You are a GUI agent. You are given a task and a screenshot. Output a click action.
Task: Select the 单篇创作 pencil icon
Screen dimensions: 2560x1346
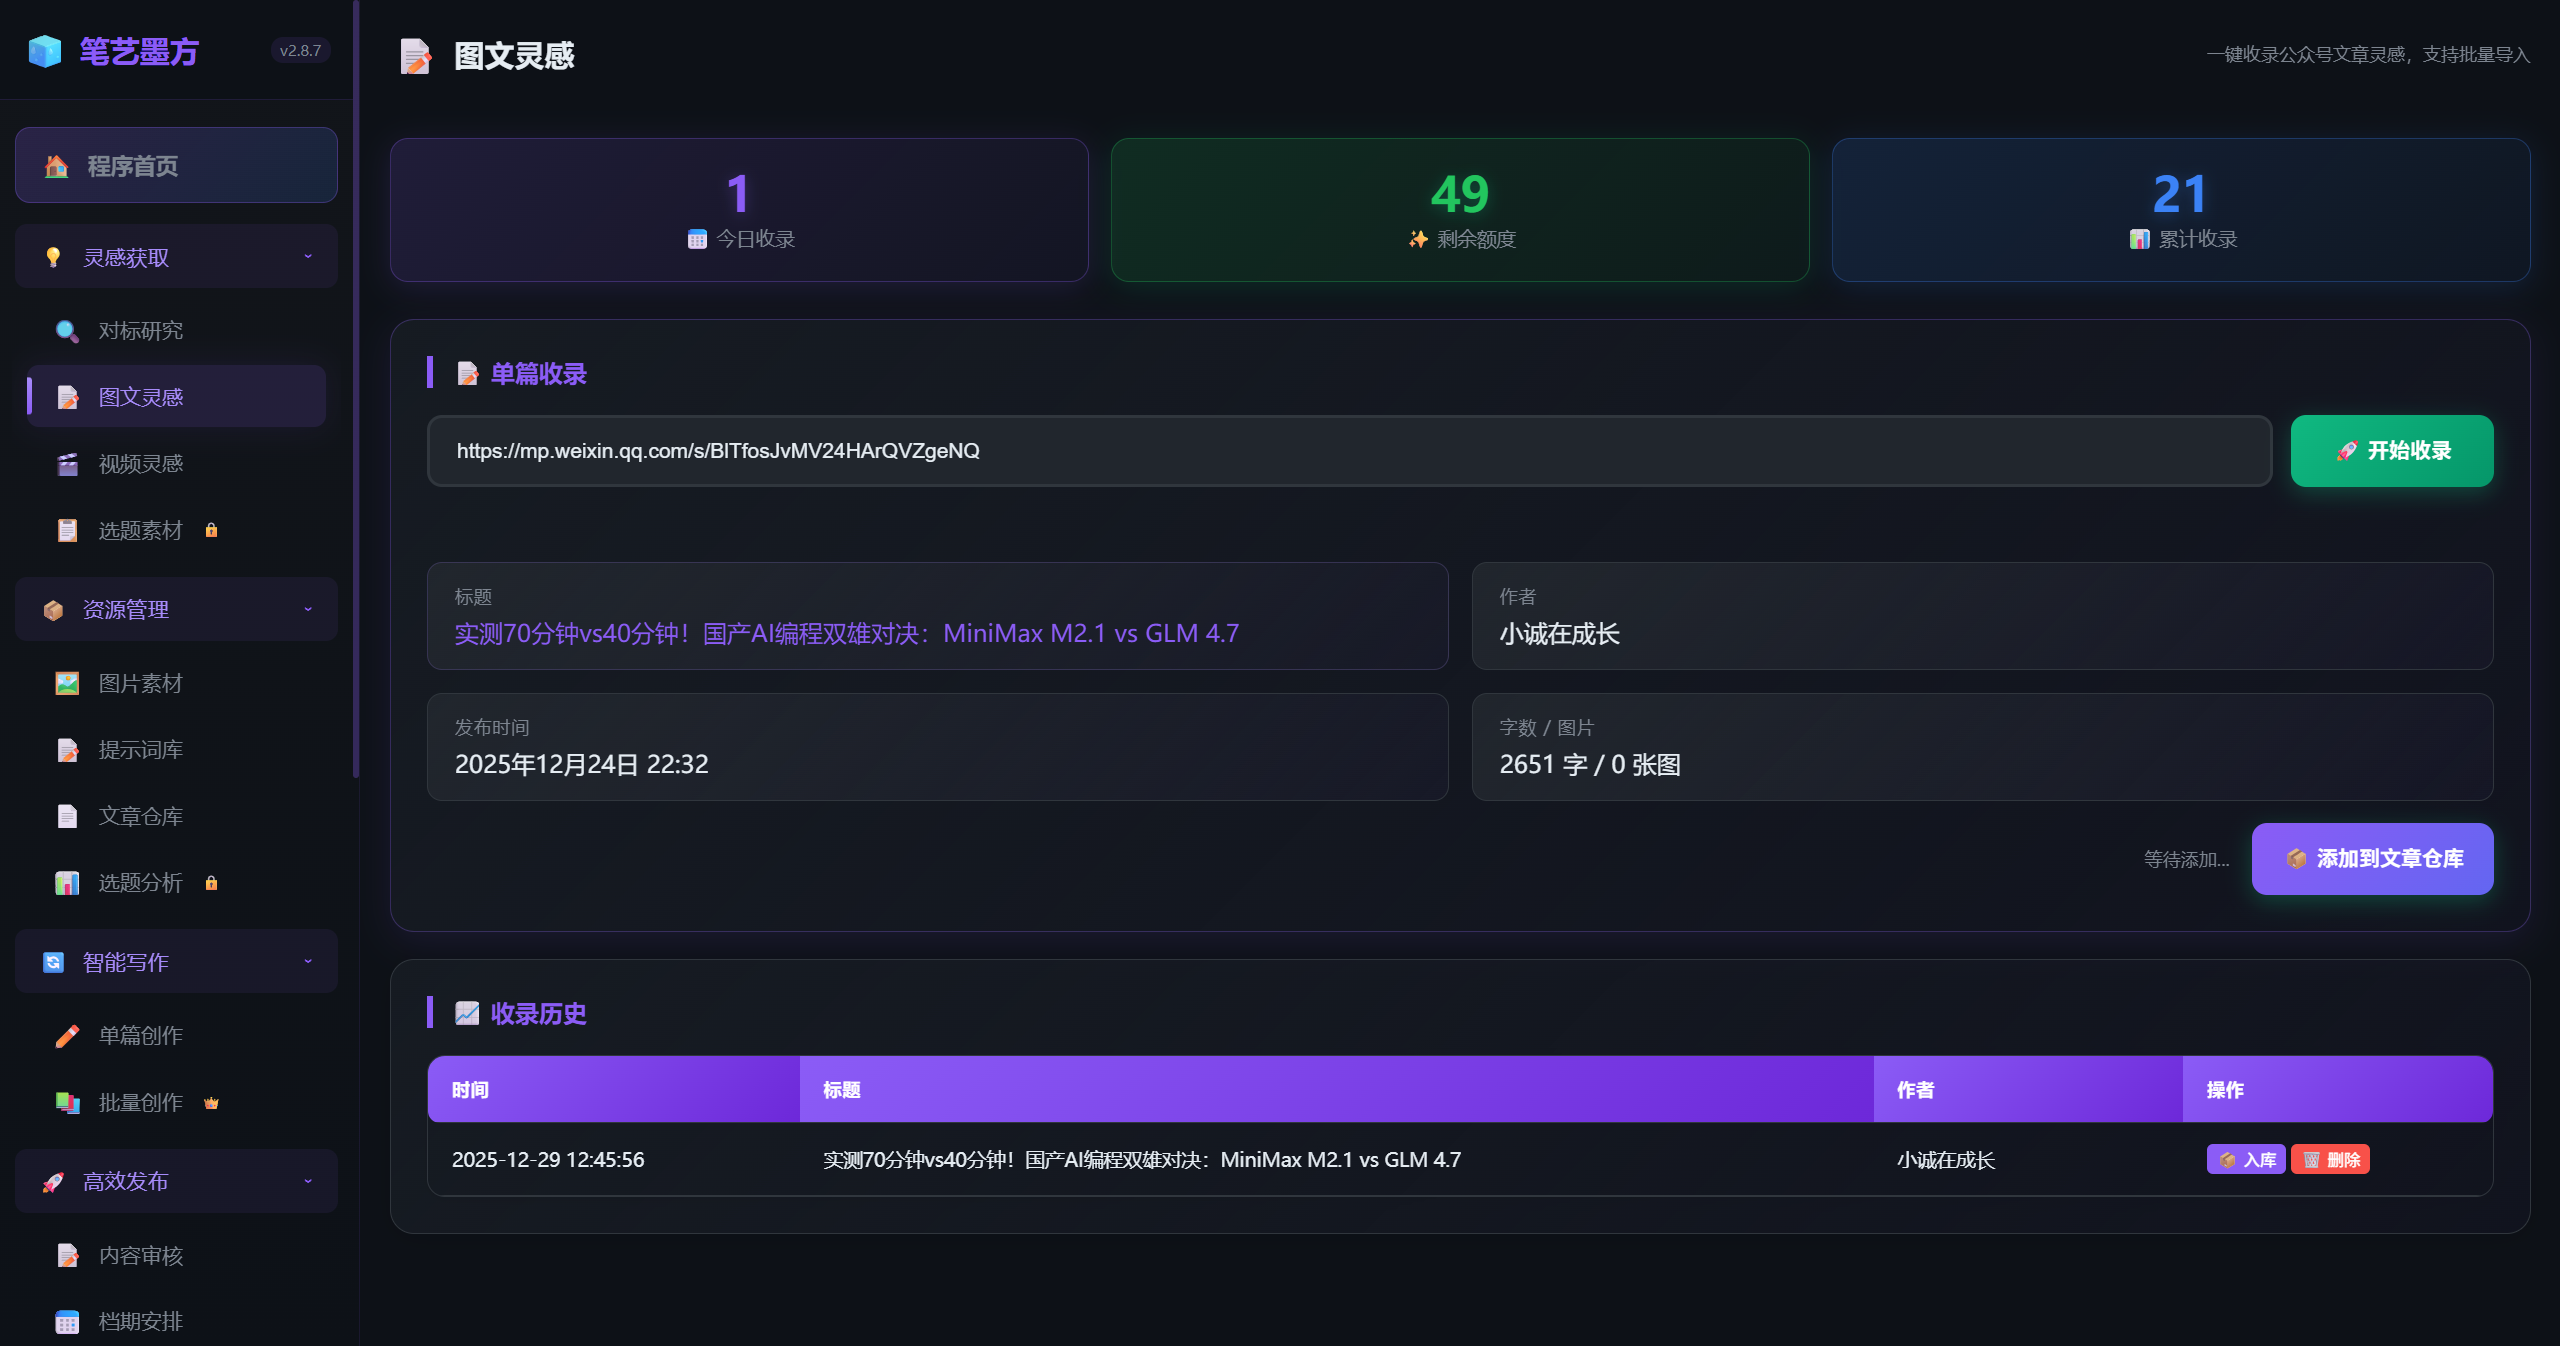[x=67, y=1036]
